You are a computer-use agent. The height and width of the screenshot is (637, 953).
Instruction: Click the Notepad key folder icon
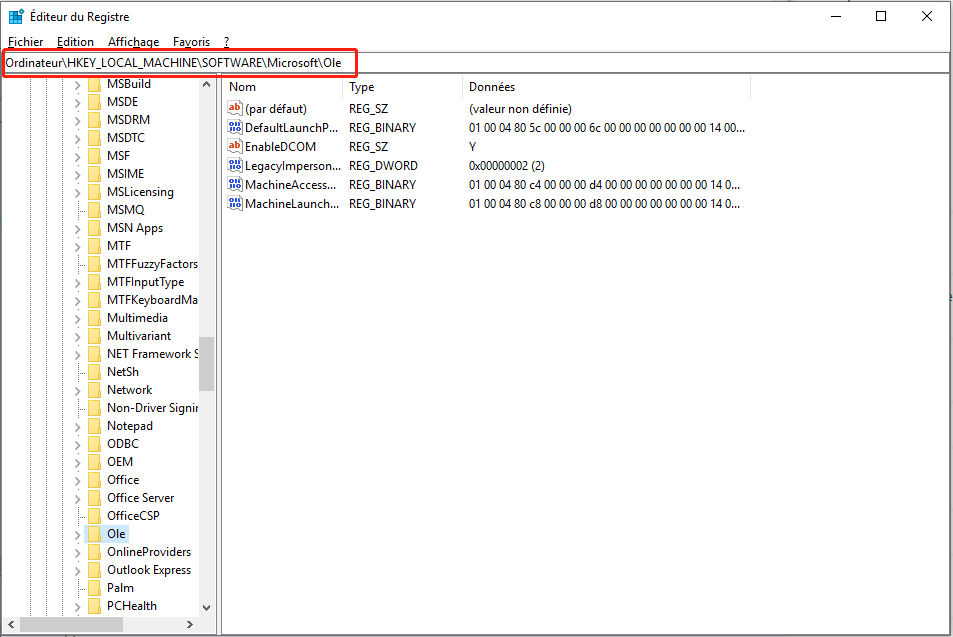click(95, 426)
